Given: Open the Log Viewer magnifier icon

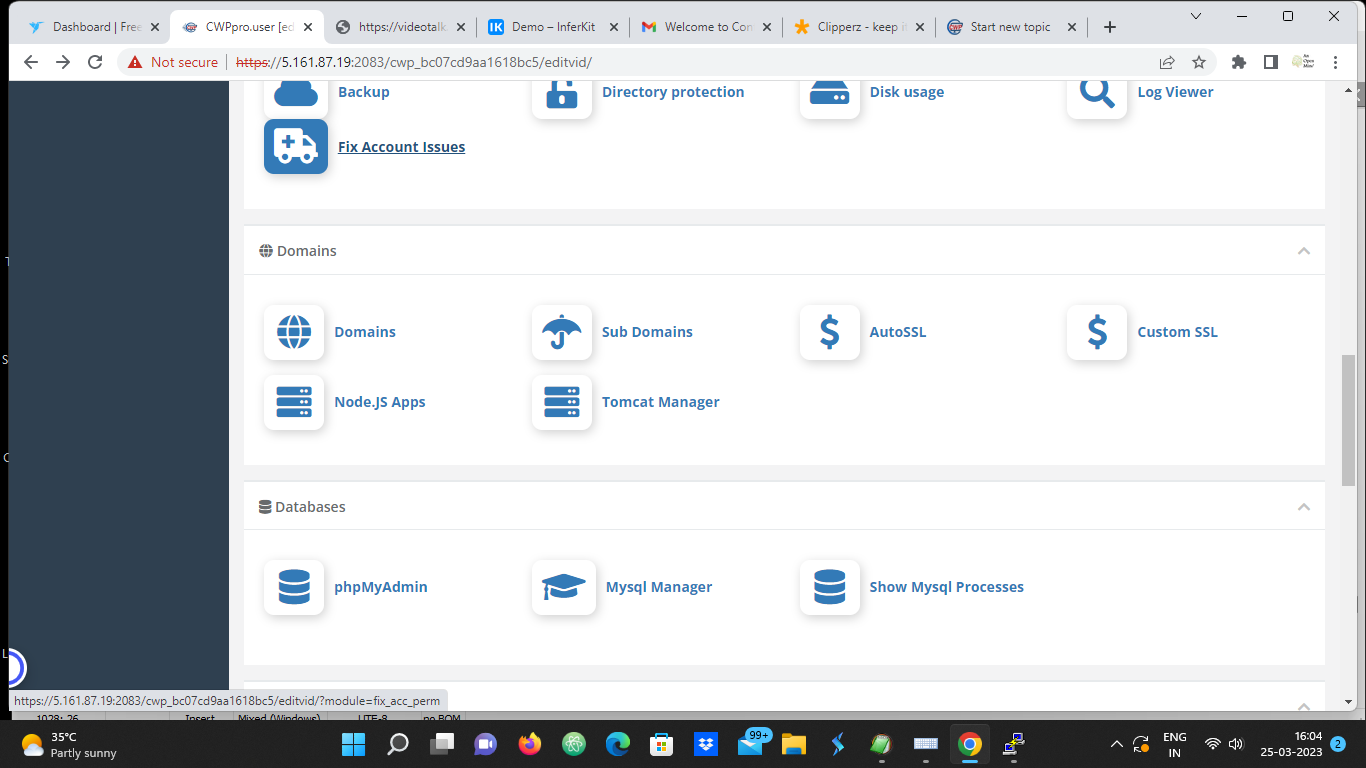Looking at the screenshot, I should tap(1097, 97).
